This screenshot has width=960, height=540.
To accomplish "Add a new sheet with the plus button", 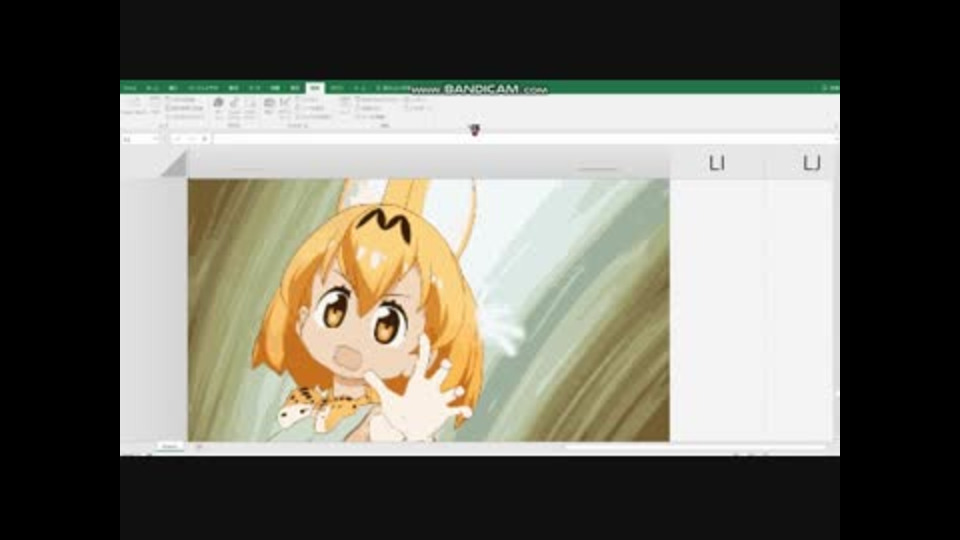I will pyautogui.click(x=199, y=447).
